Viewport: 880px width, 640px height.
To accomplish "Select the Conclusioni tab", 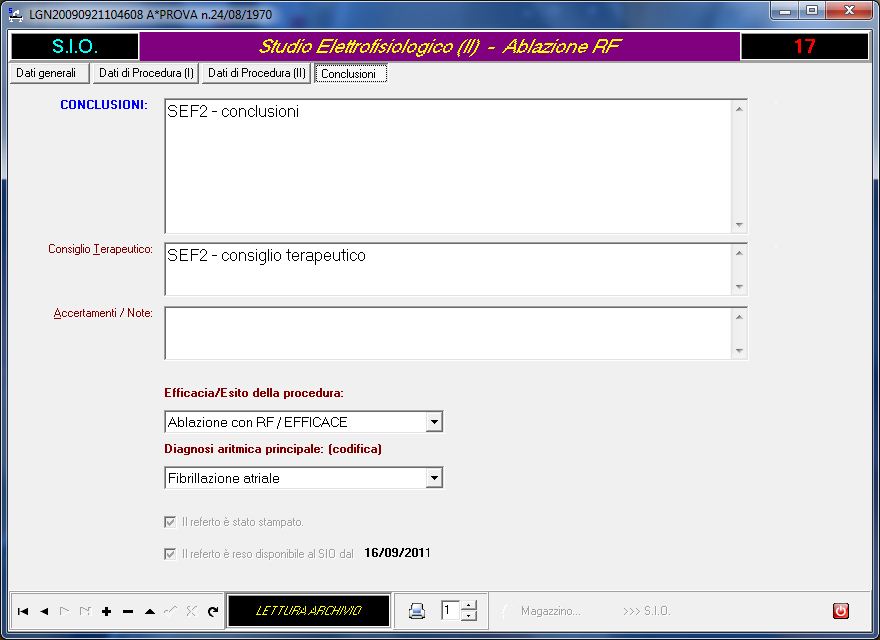I will [350, 74].
